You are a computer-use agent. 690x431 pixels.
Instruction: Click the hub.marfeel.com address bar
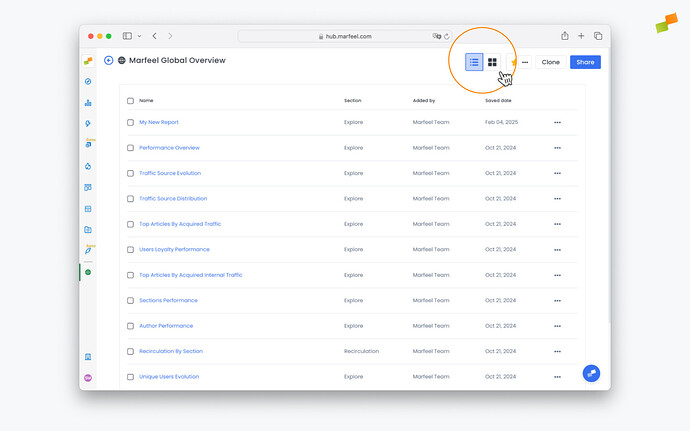(x=345, y=36)
